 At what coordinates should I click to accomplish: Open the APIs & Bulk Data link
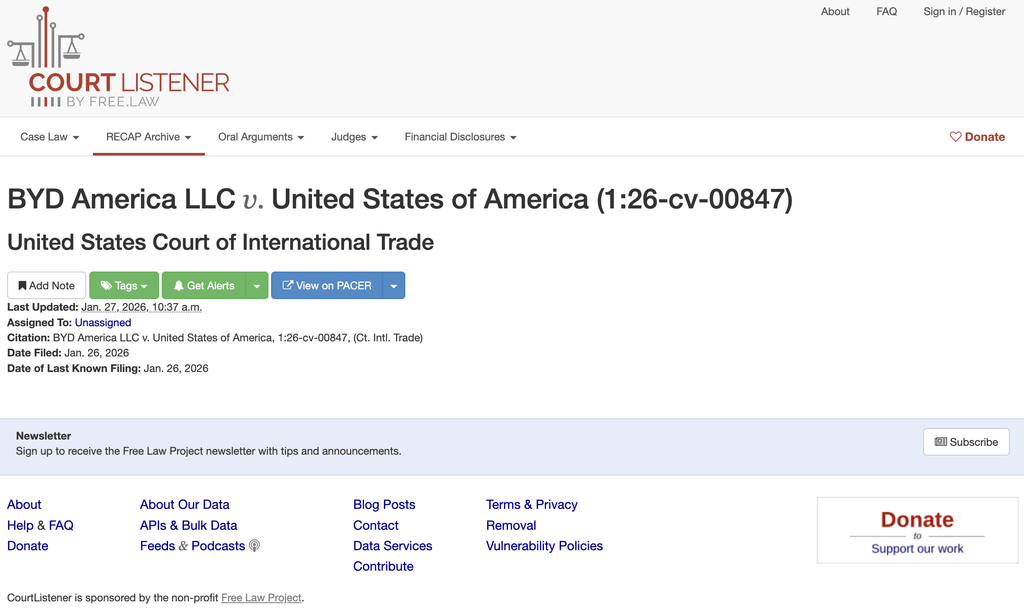pyautogui.click(x=189, y=525)
